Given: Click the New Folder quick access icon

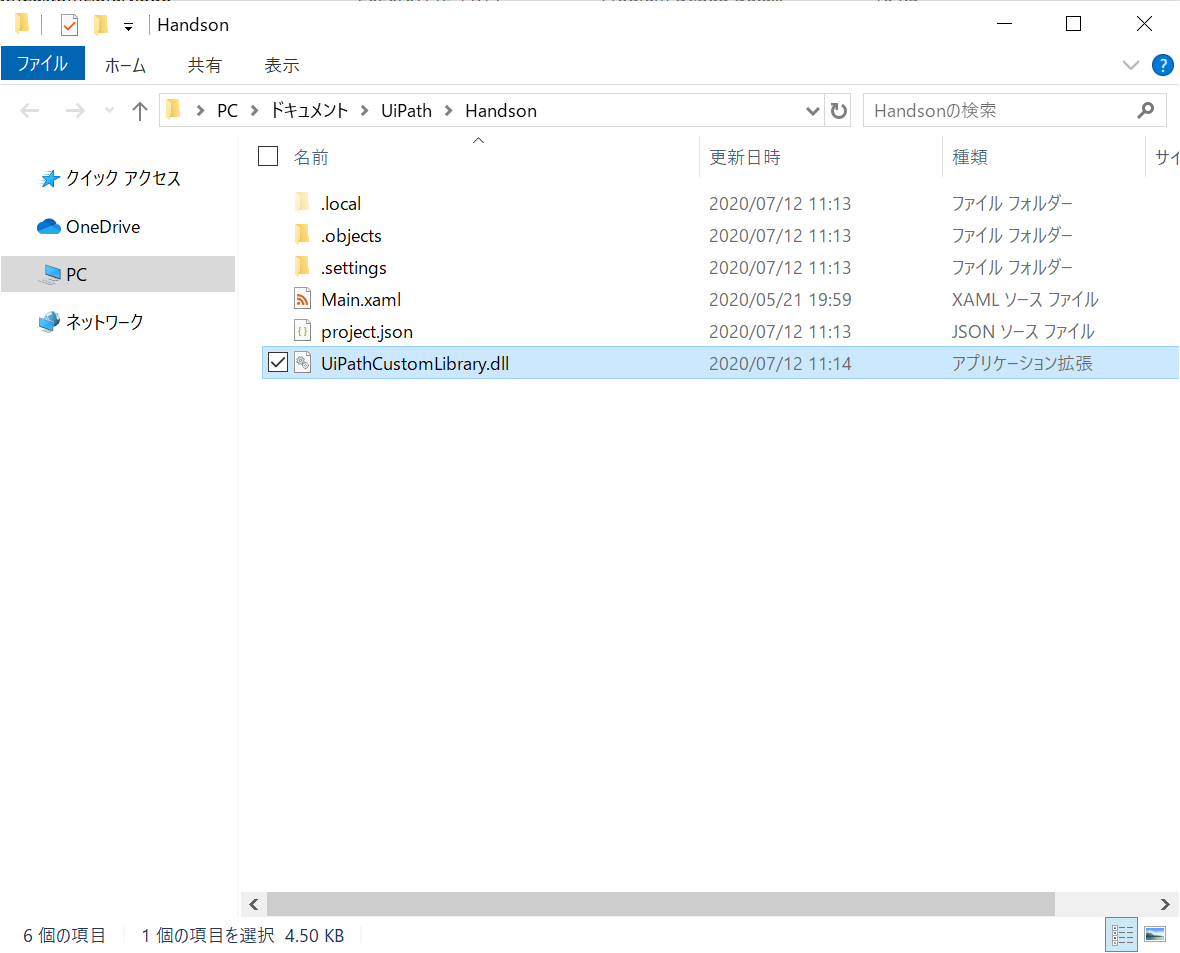Looking at the screenshot, I should click(x=100, y=26).
